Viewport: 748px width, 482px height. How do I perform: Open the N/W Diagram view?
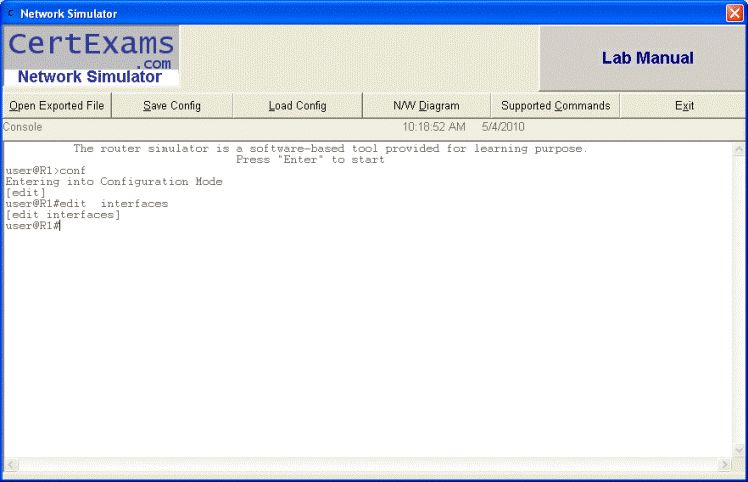click(426, 106)
